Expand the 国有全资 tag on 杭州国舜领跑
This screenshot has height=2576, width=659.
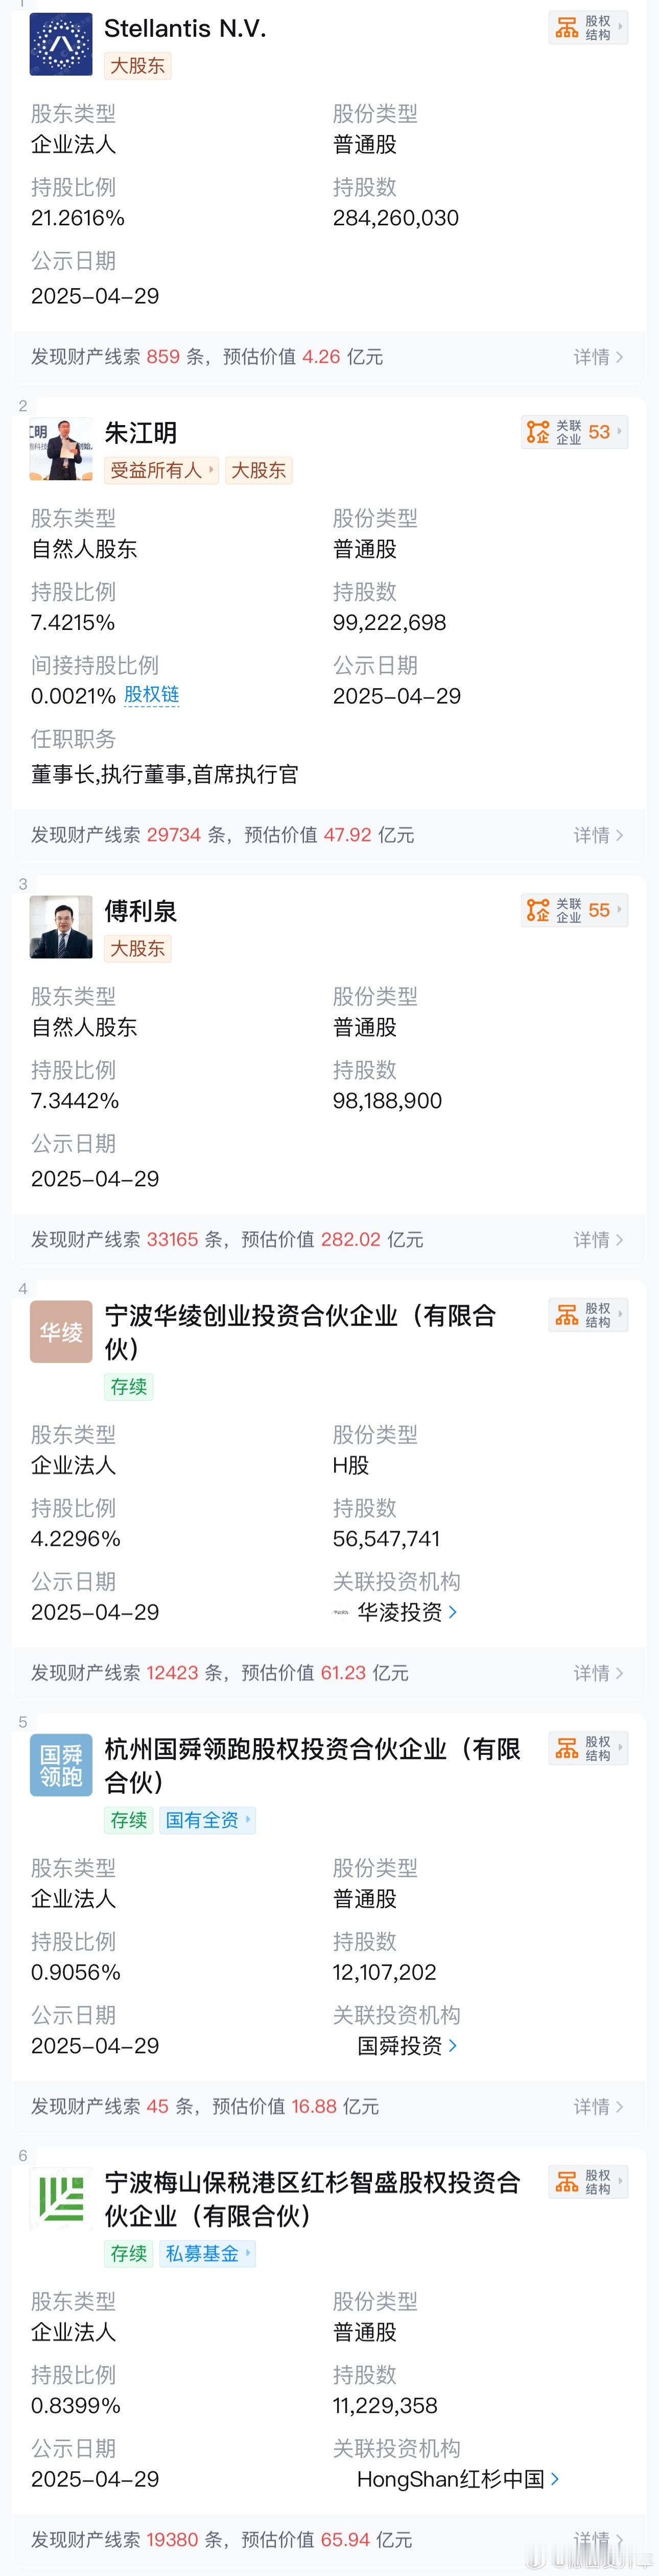point(207,1820)
